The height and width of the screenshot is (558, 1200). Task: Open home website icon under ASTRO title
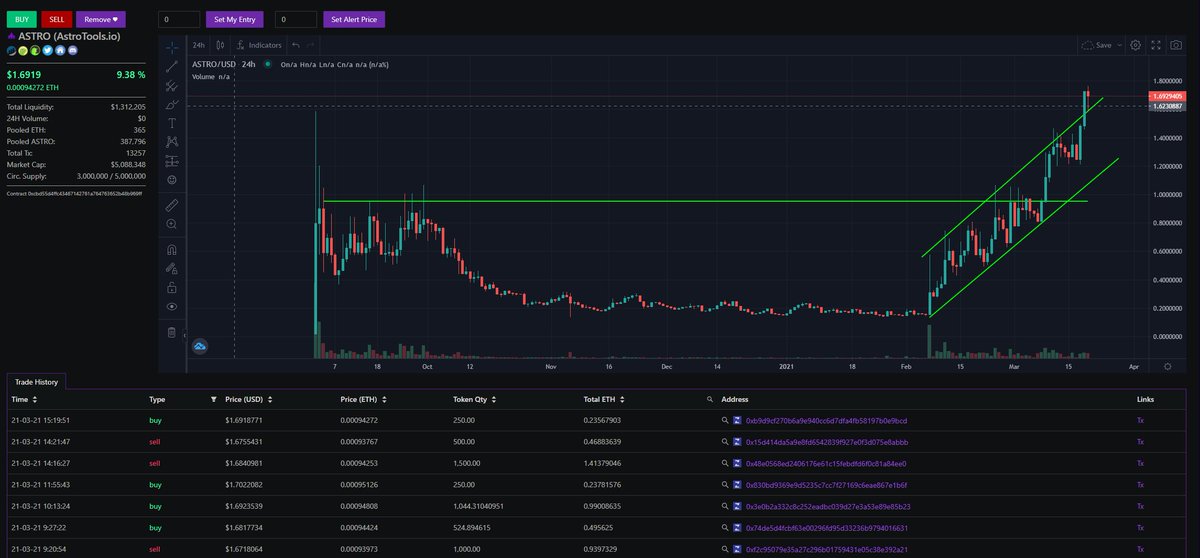coord(58,49)
